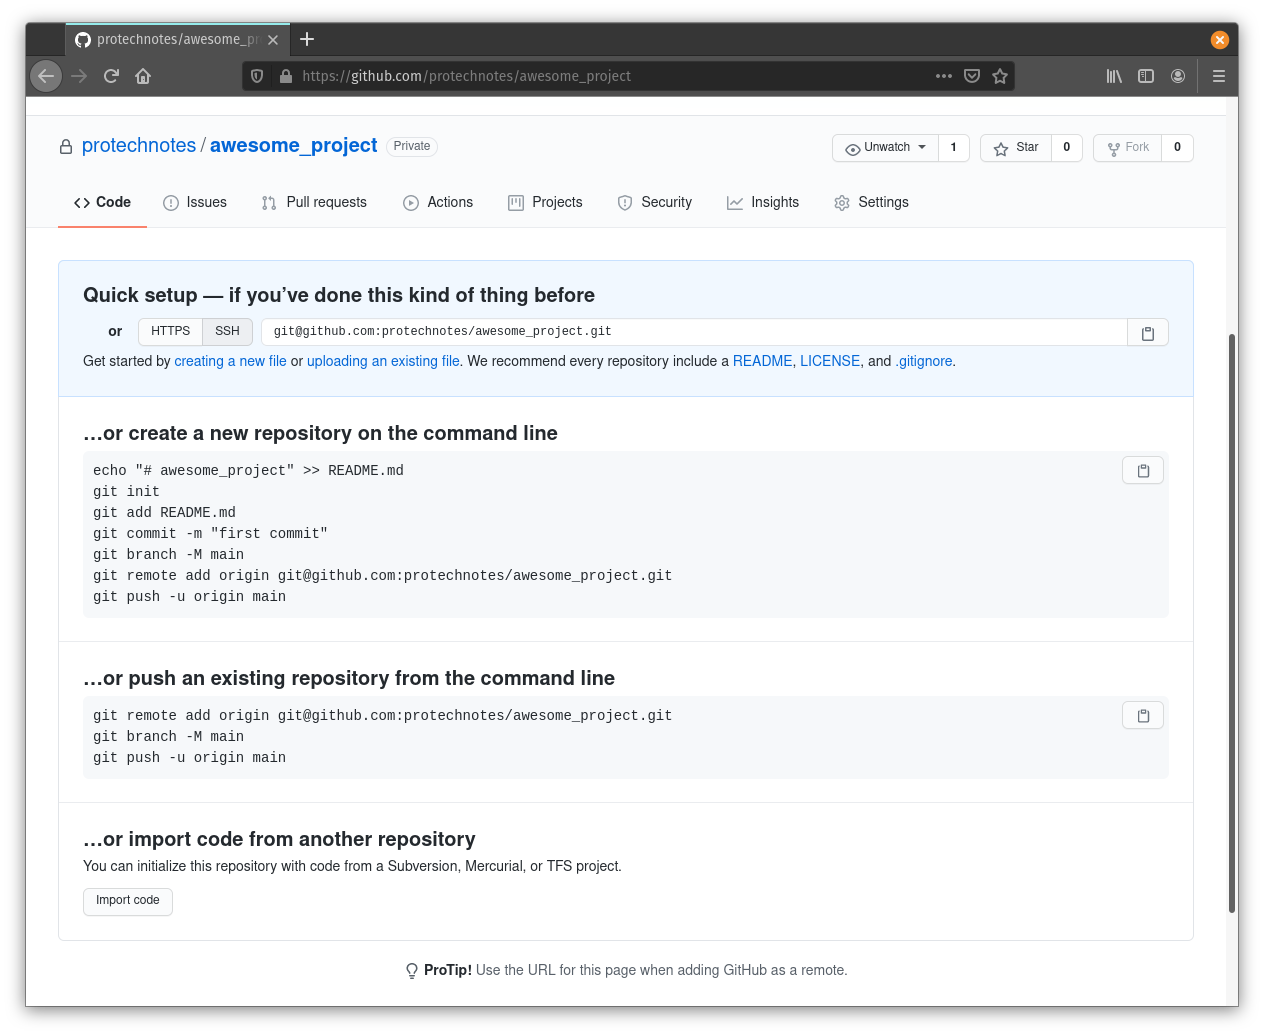Toggle the browser sidebar icon

(x=1146, y=76)
